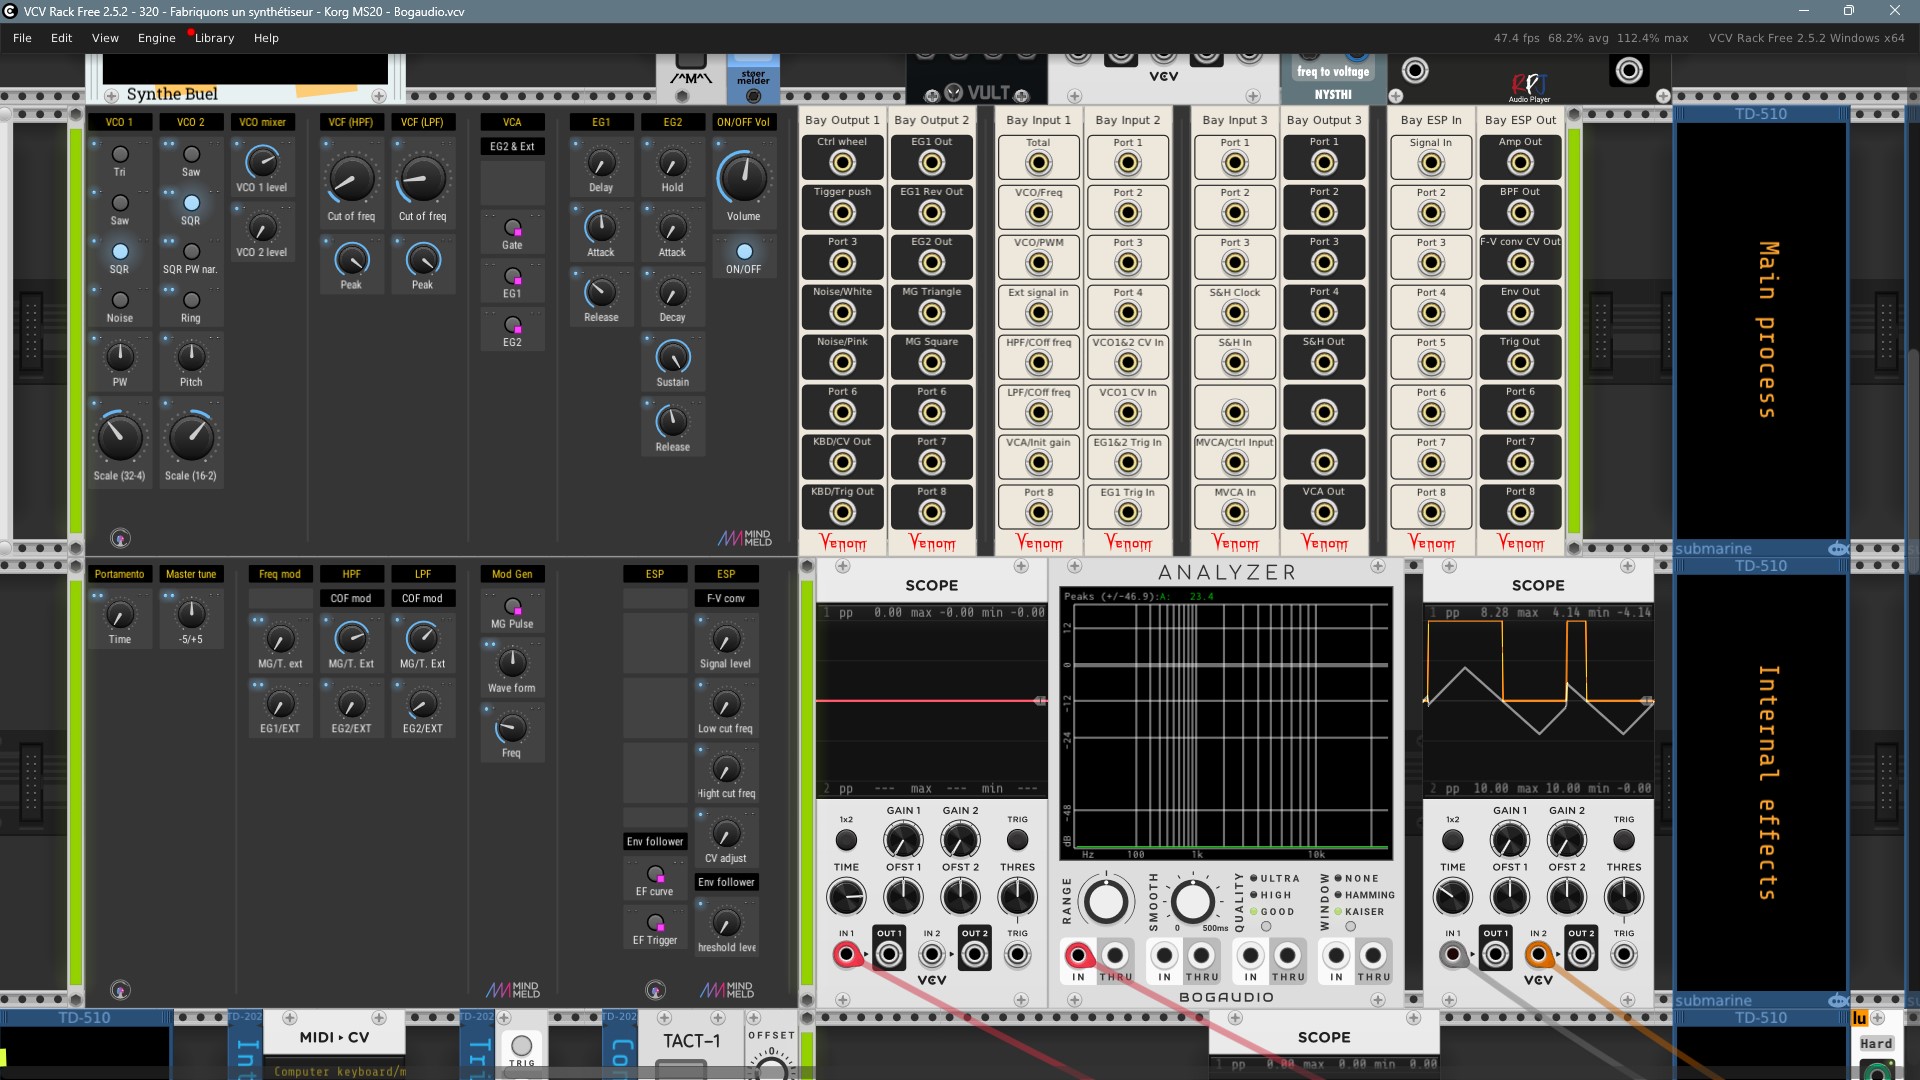Screen dimensions: 1920x1080
Task: Click the VCO/PWM input jack
Action: pyautogui.click(x=1039, y=263)
